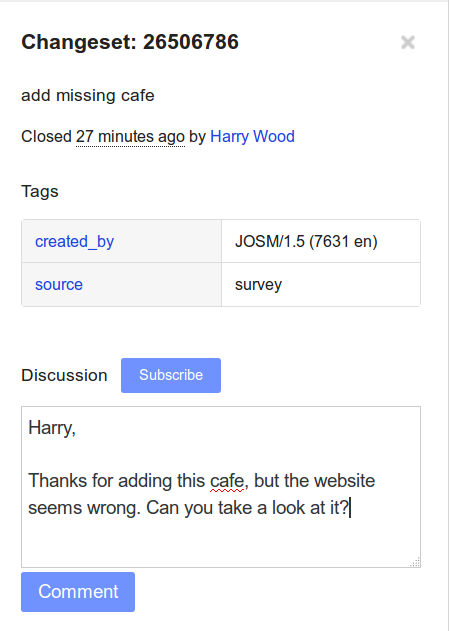Click the text box resize grip handle
The height and width of the screenshot is (631, 449).
[x=415, y=562]
